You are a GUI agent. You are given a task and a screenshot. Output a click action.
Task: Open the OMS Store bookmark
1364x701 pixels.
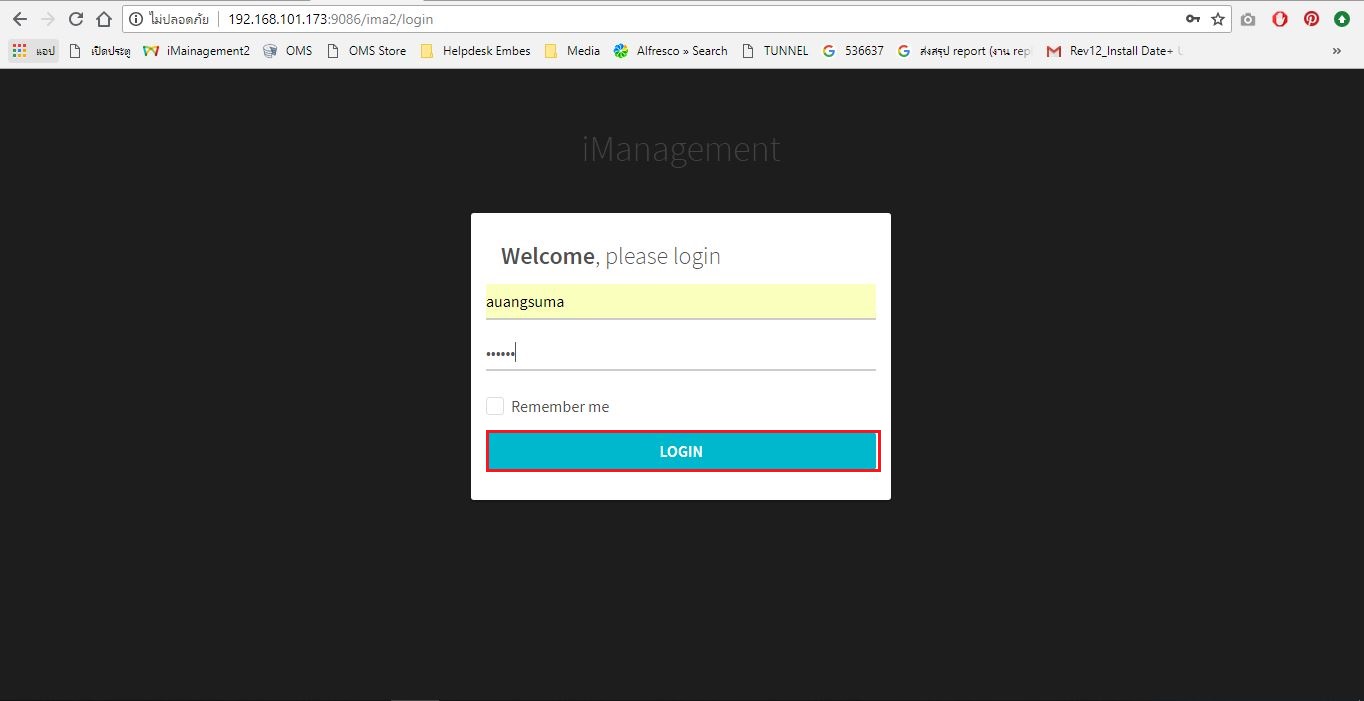pyautogui.click(x=367, y=51)
